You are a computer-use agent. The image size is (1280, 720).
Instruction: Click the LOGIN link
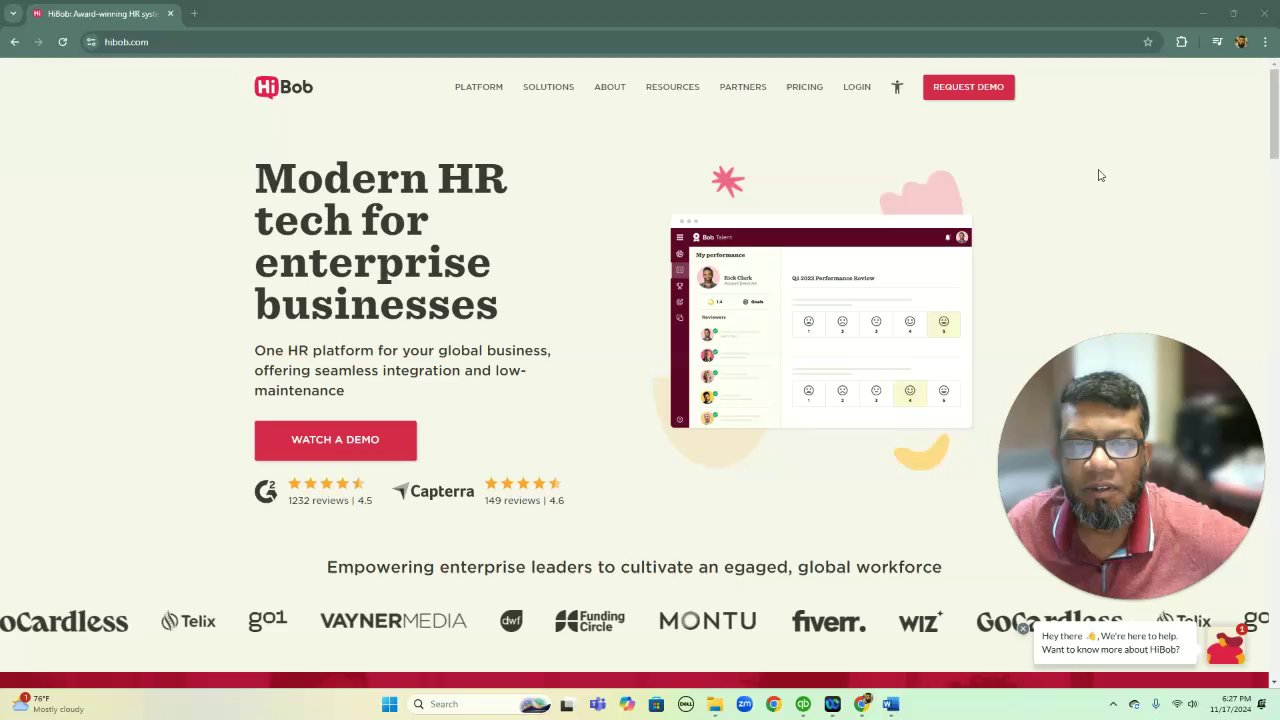857,87
